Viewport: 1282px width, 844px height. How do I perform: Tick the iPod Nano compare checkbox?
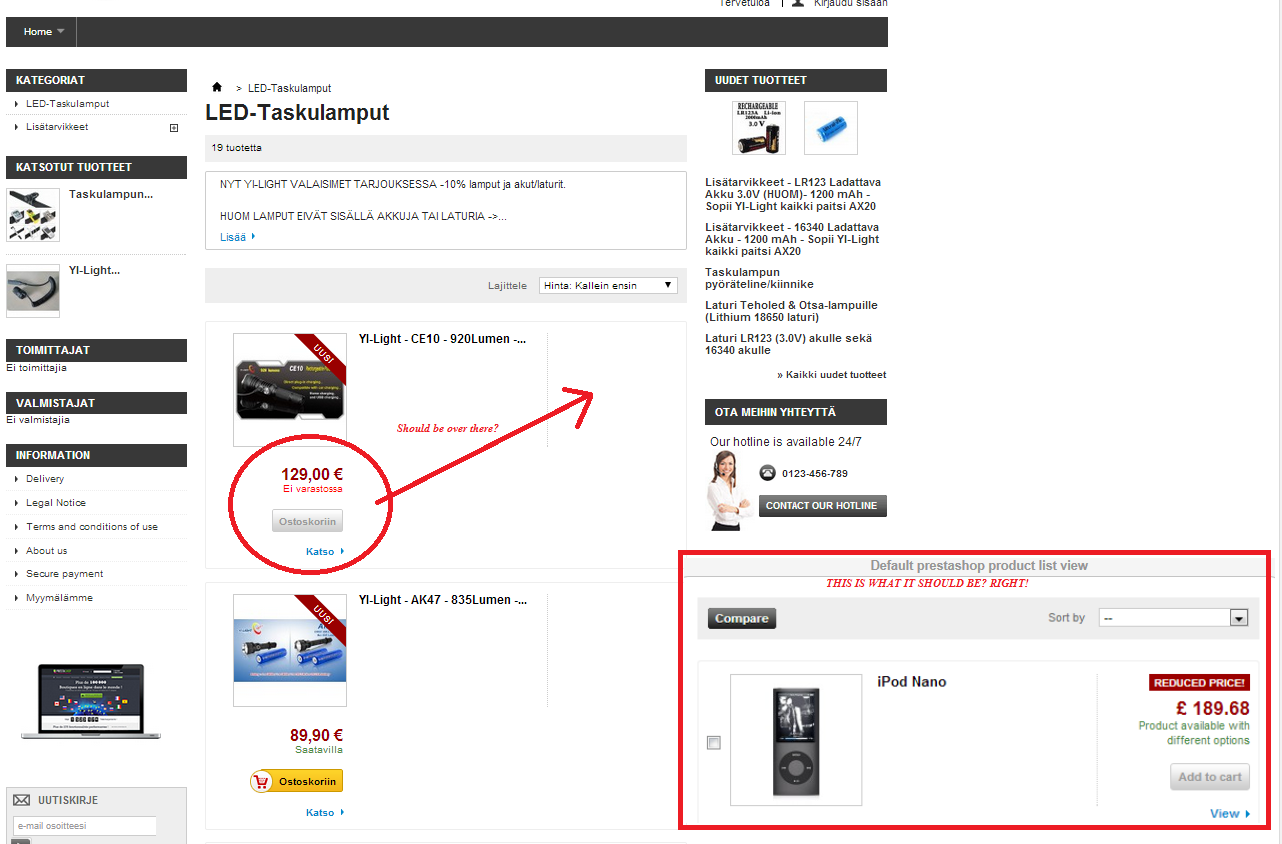click(714, 743)
